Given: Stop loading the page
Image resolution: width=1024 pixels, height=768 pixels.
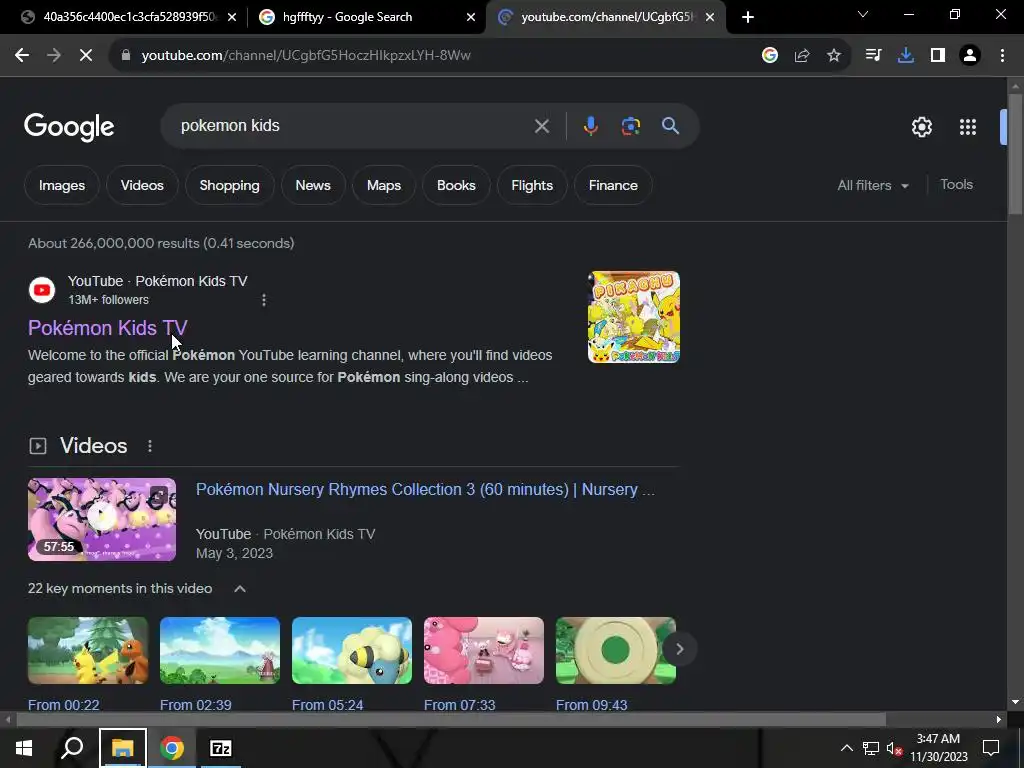Looking at the screenshot, I should [x=86, y=56].
